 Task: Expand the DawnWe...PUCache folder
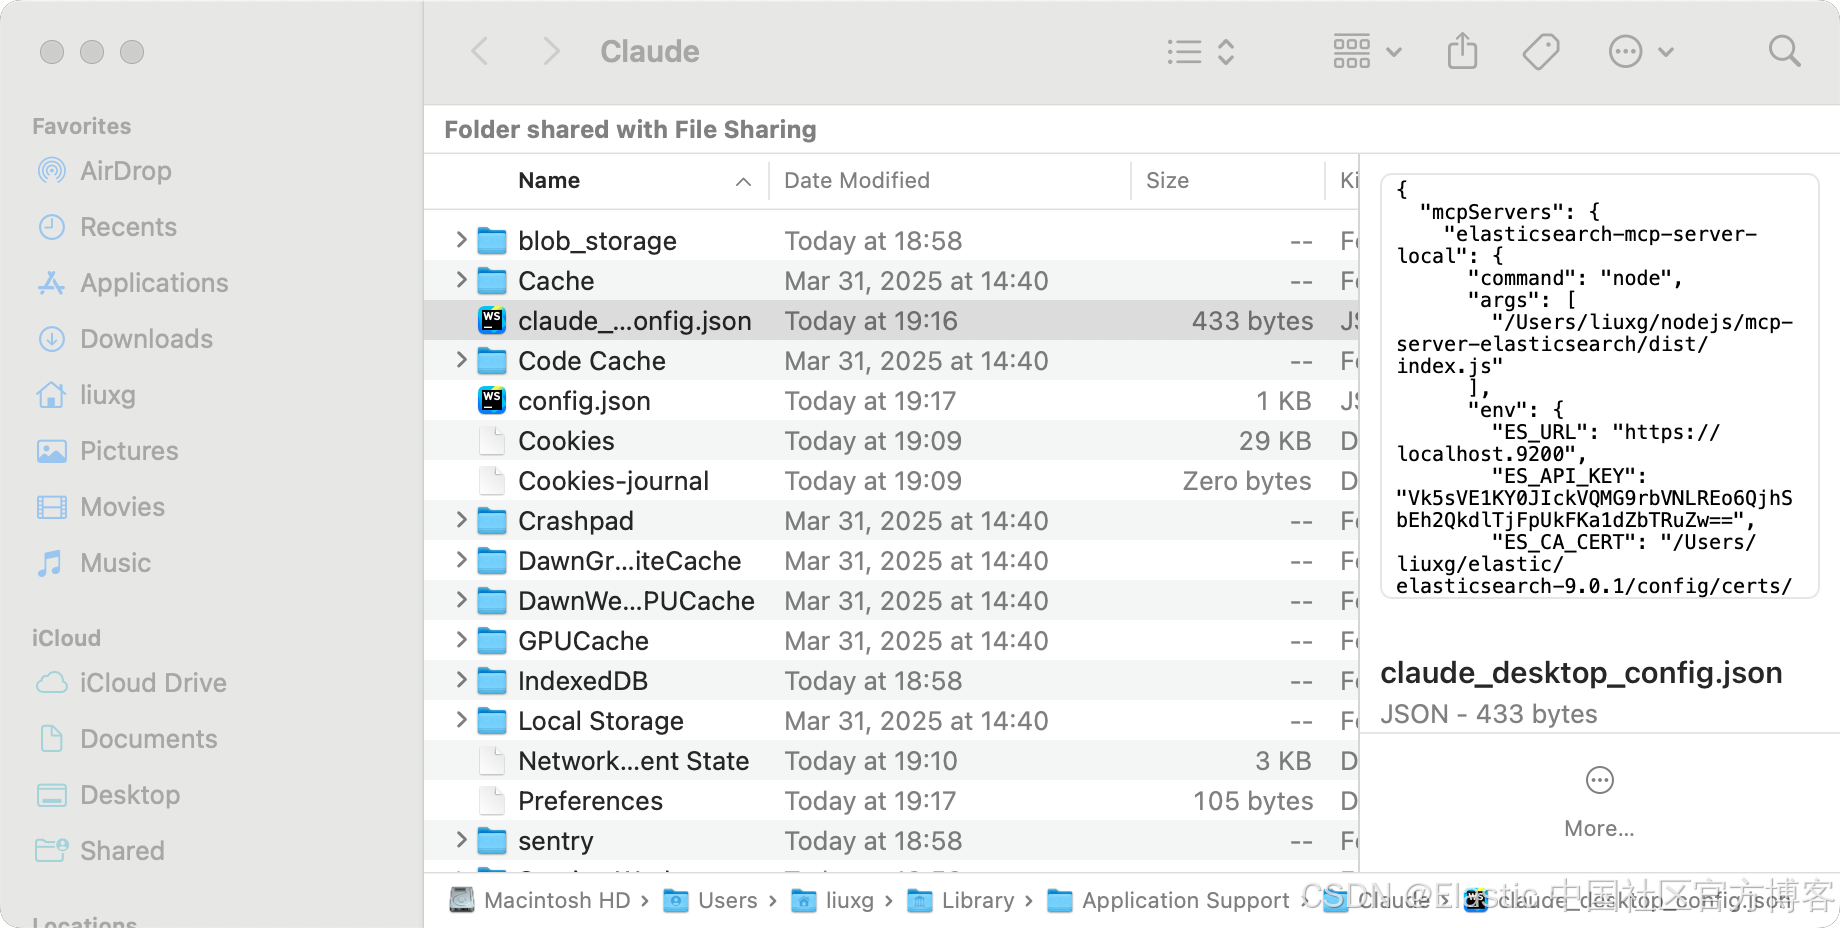click(x=461, y=600)
